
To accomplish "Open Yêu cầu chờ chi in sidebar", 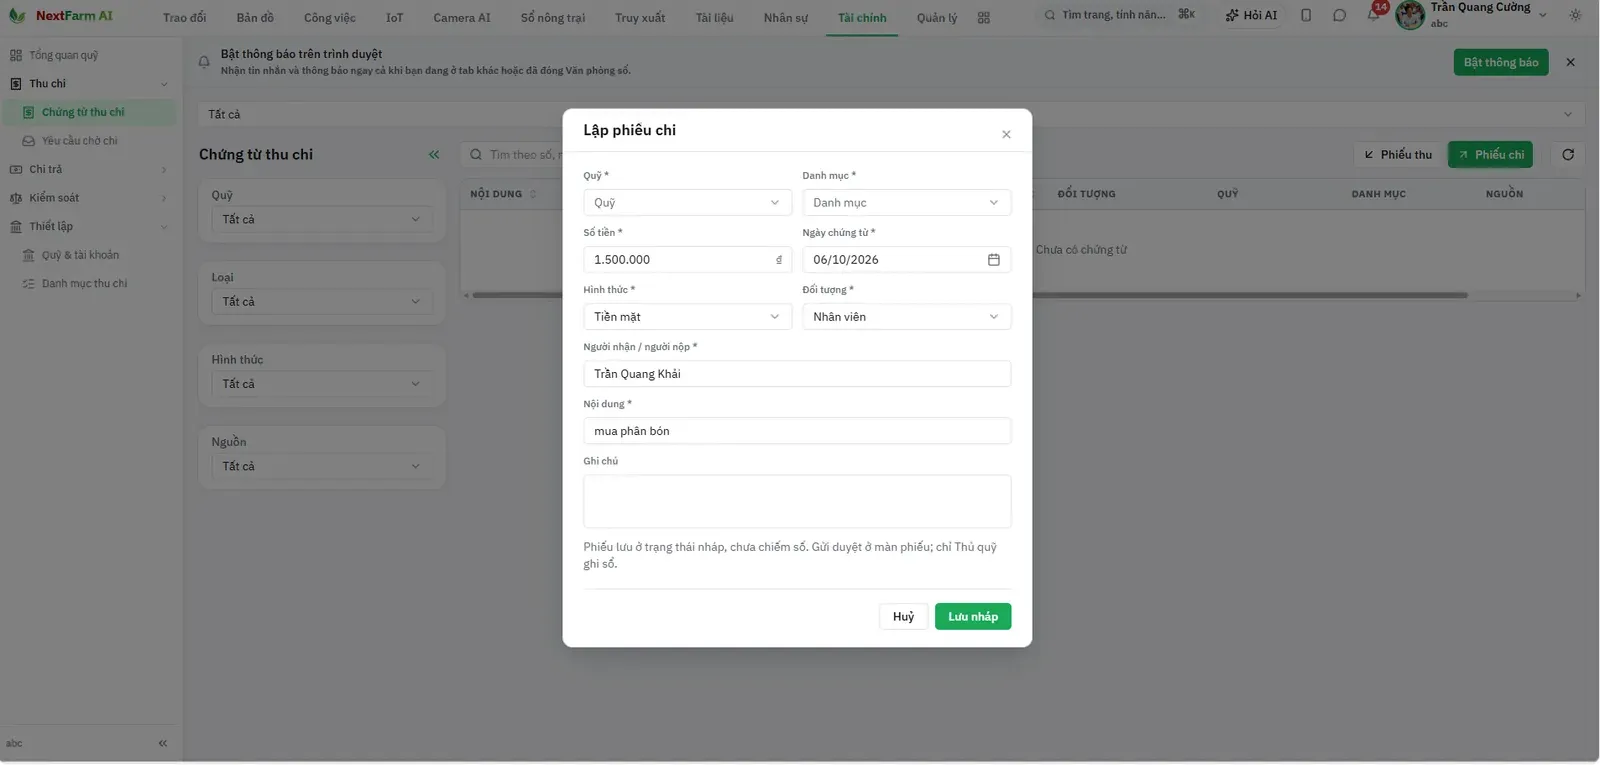I will 79,141.
